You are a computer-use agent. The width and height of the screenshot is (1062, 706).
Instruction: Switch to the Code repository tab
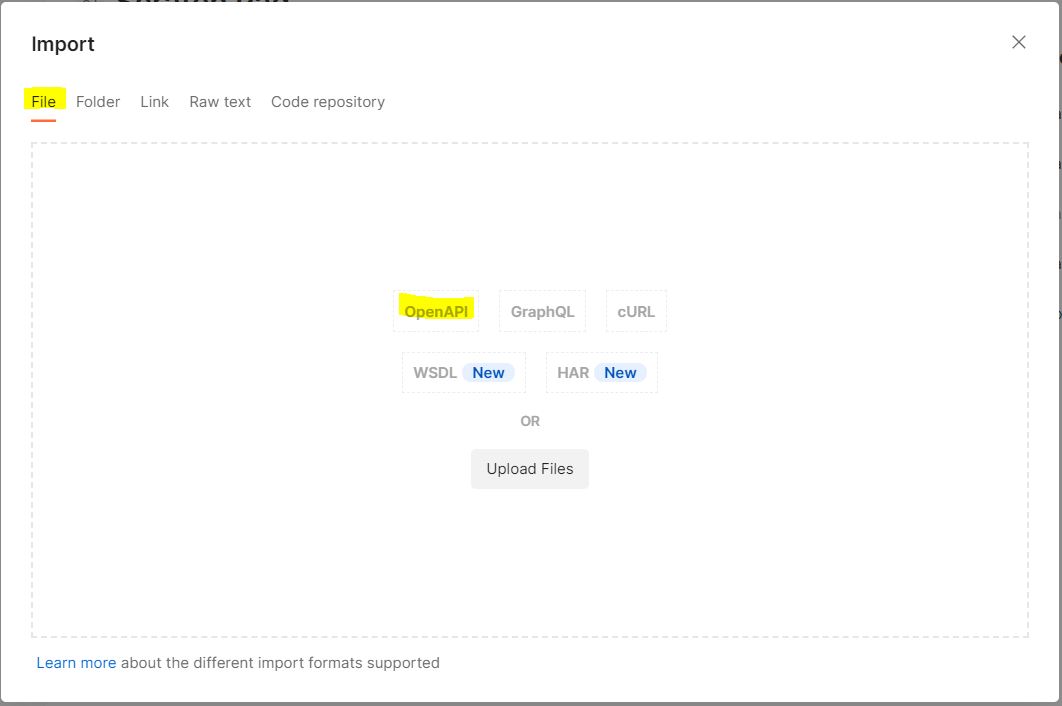point(327,101)
